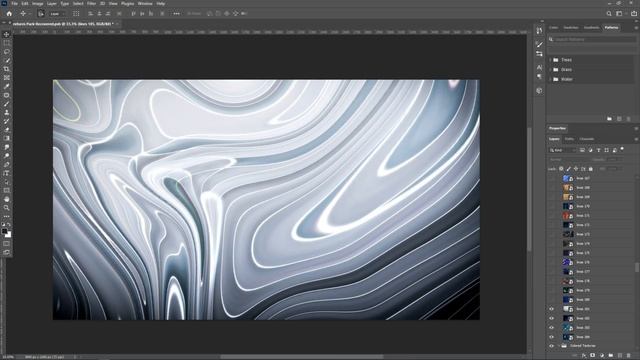Select the Crop tool

(7, 69)
